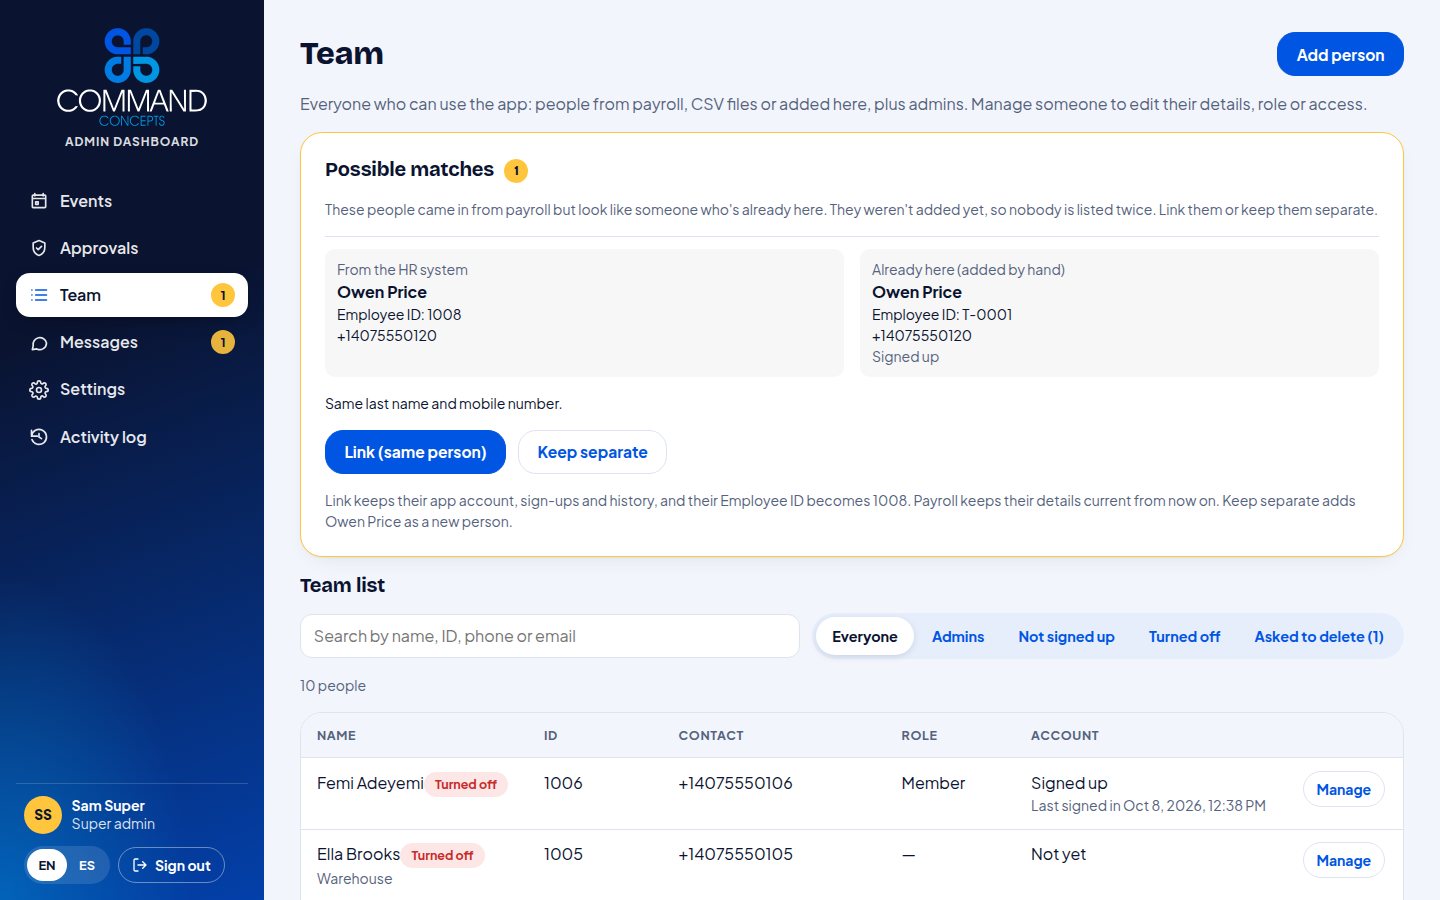Viewport: 1440px width, 900px height.
Task: Link Owen Price as same person
Action: point(415,452)
